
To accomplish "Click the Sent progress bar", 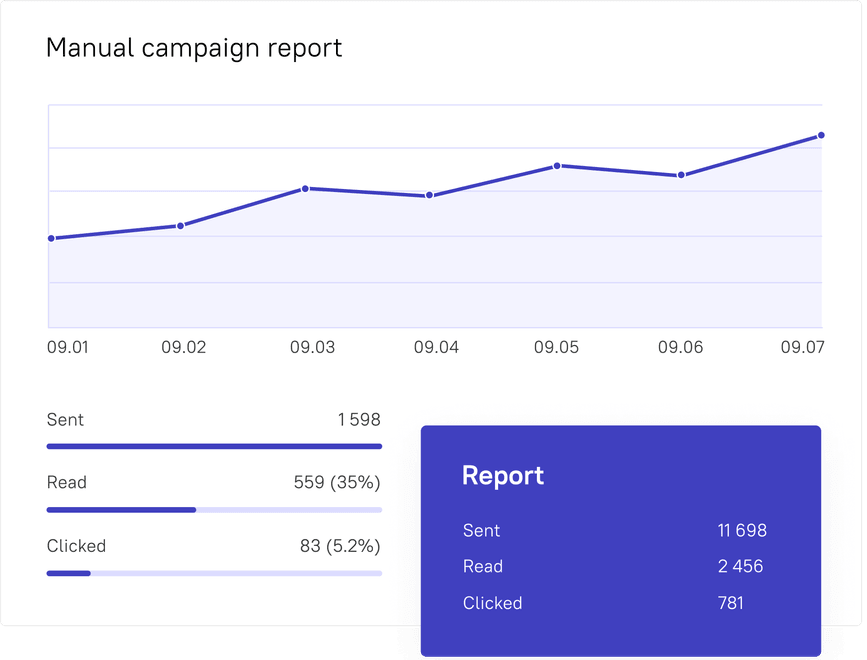I will tap(215, 446).
